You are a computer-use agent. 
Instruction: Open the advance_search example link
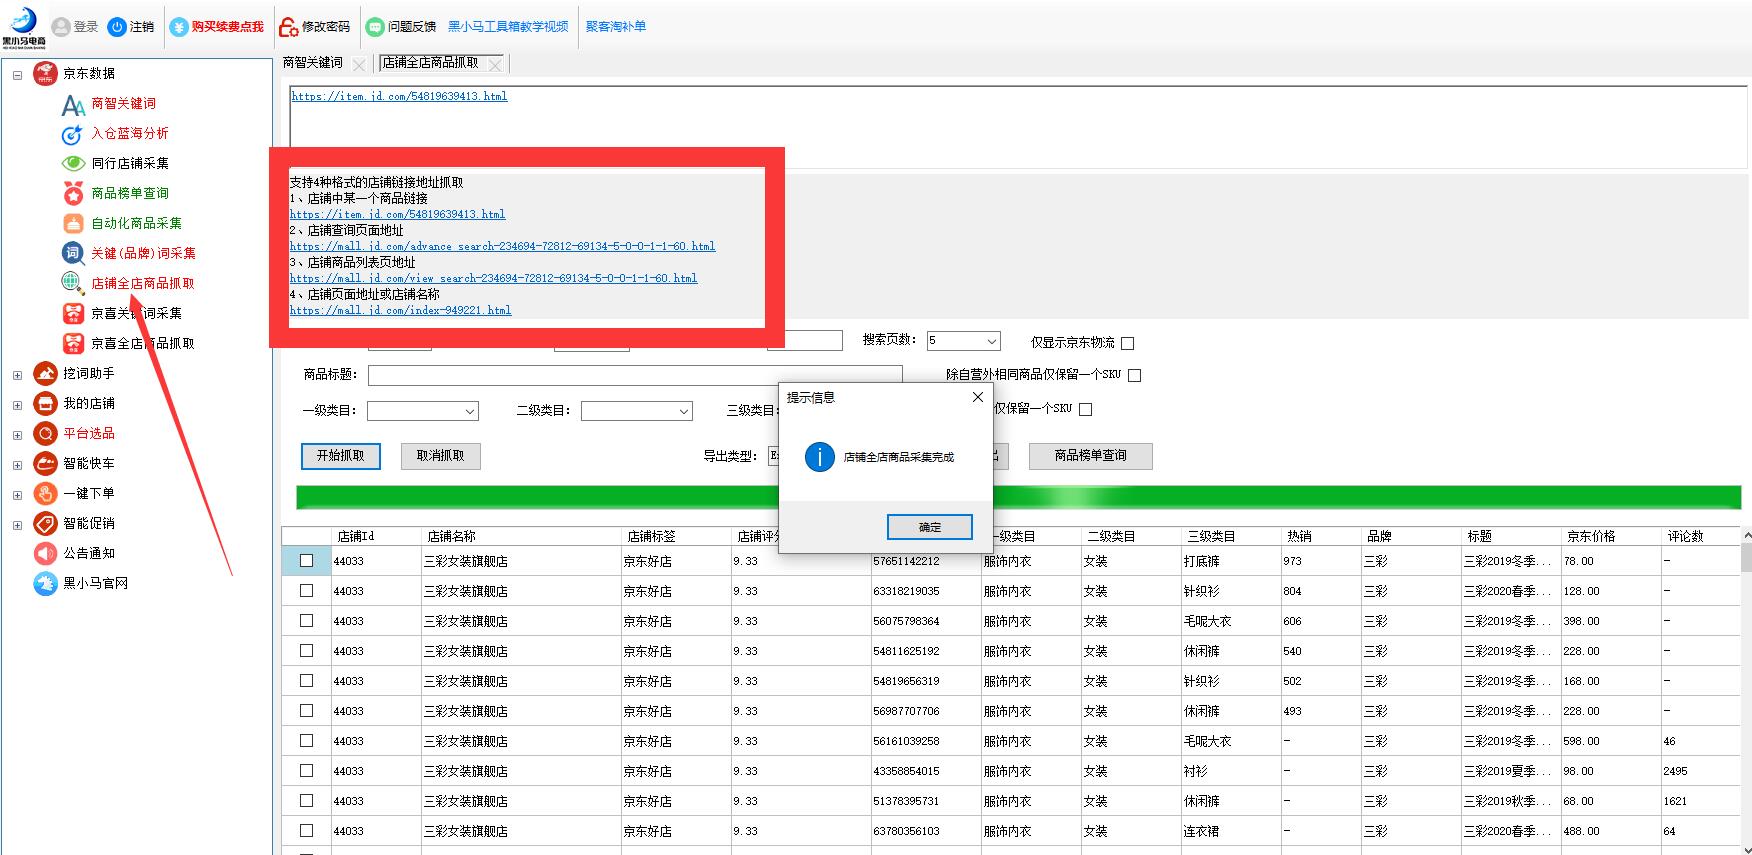coord(502,247)
